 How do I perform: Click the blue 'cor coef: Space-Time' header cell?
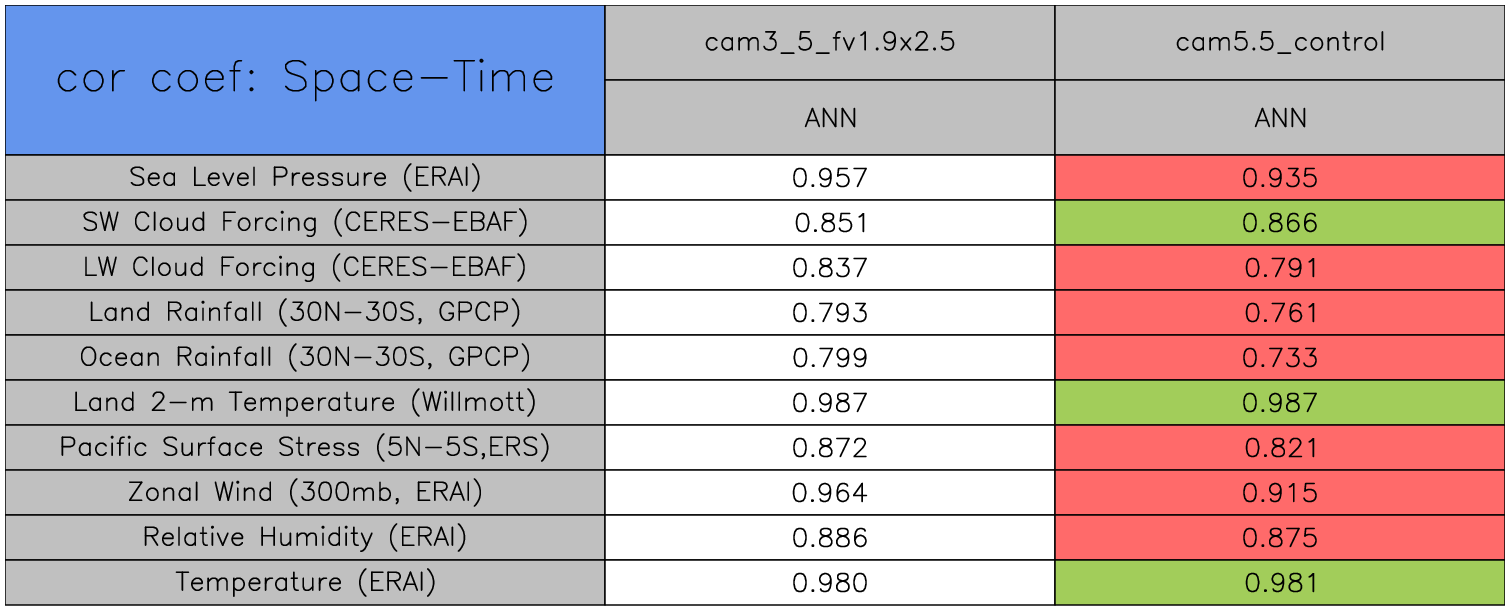point(305,79)
